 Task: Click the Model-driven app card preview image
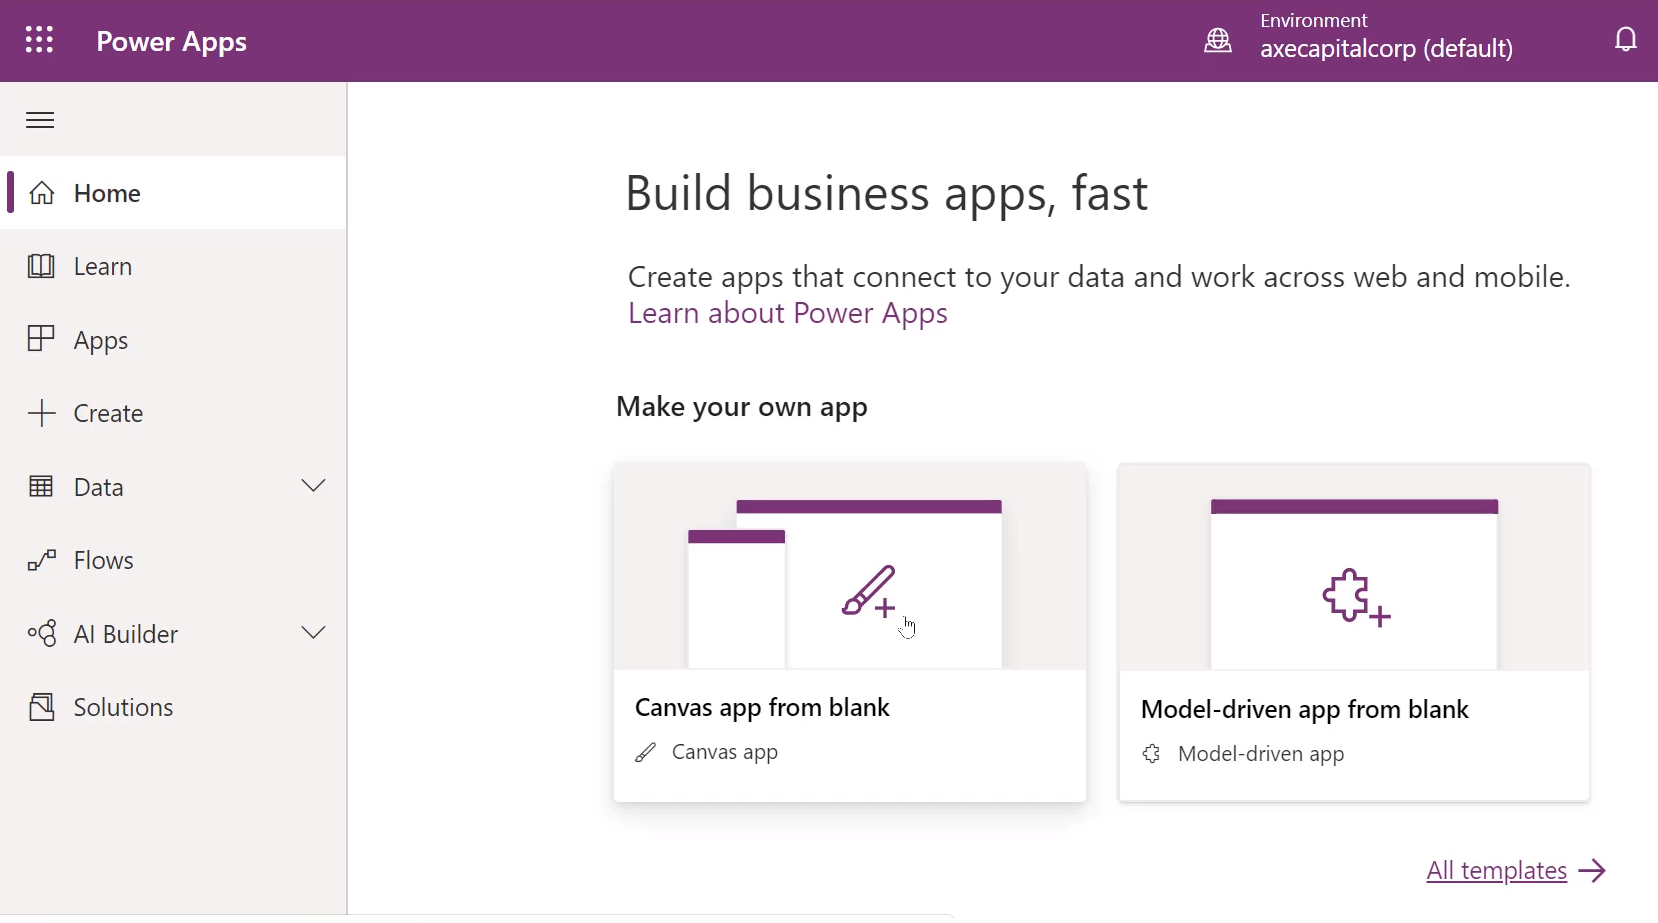click(1354, 567)
